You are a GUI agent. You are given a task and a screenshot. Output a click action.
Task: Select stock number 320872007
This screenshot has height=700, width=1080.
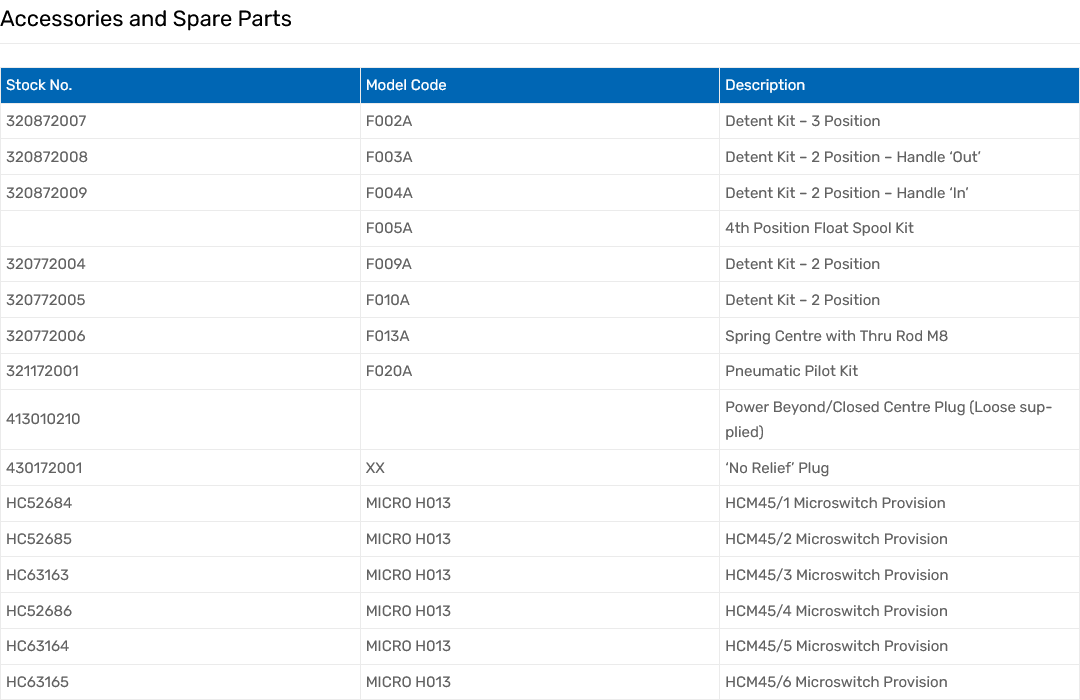tap(46, 121)
